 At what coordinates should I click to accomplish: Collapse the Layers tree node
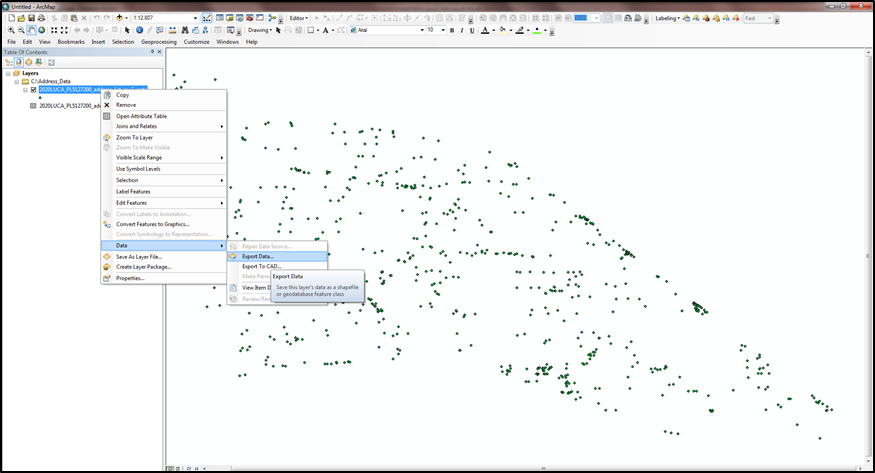[x=7, y=73]
